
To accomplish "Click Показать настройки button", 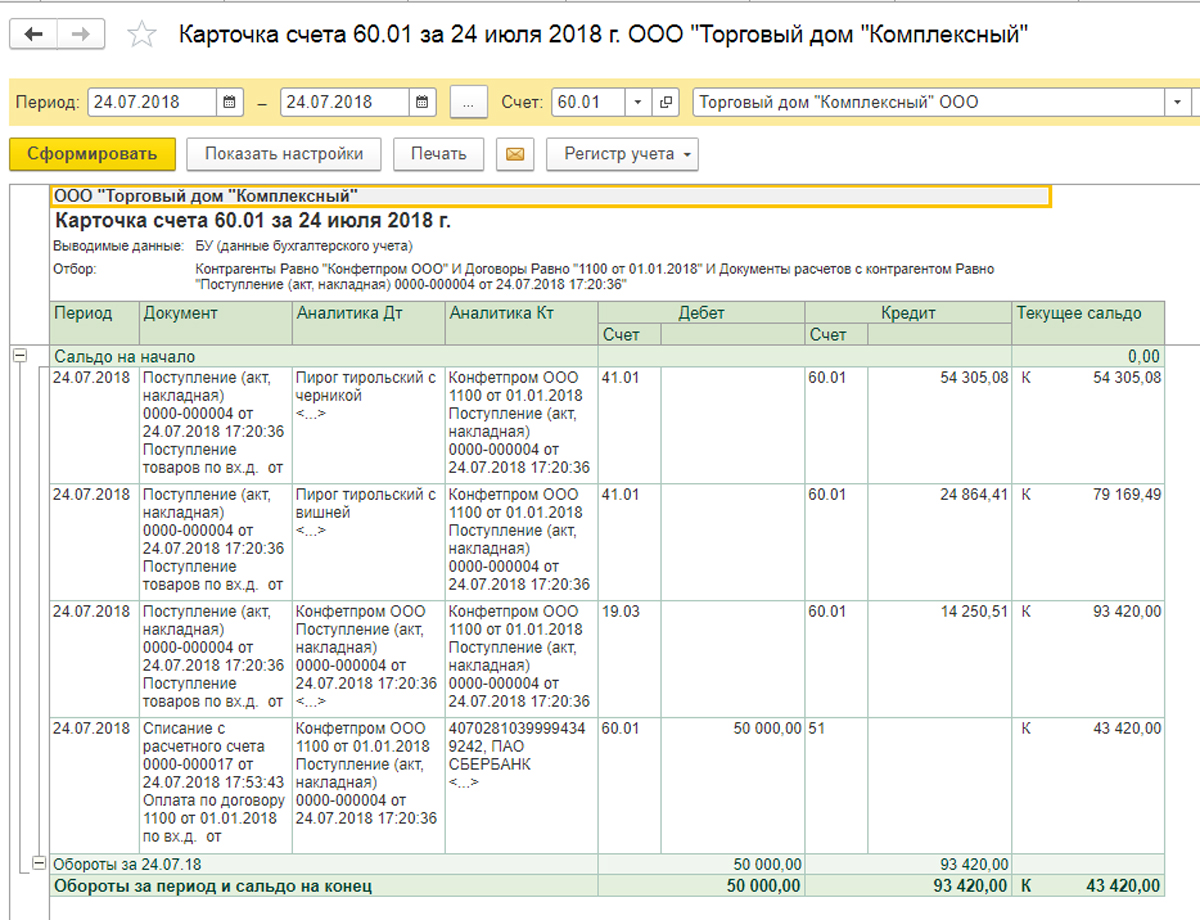I will pyautogui.click(x=283, y=154).
